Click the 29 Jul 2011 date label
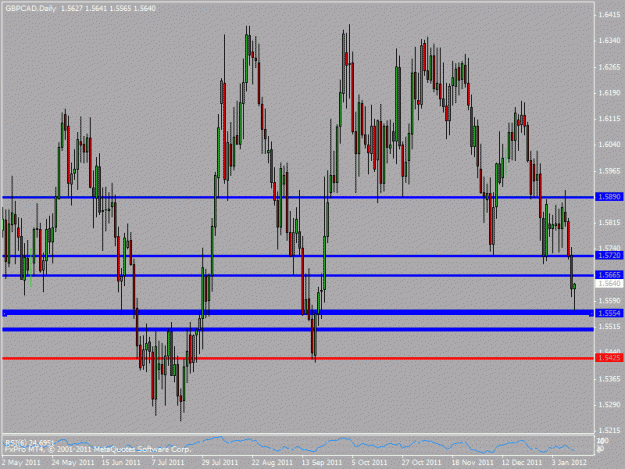This screenshot has width=625, height=469. 220,462
